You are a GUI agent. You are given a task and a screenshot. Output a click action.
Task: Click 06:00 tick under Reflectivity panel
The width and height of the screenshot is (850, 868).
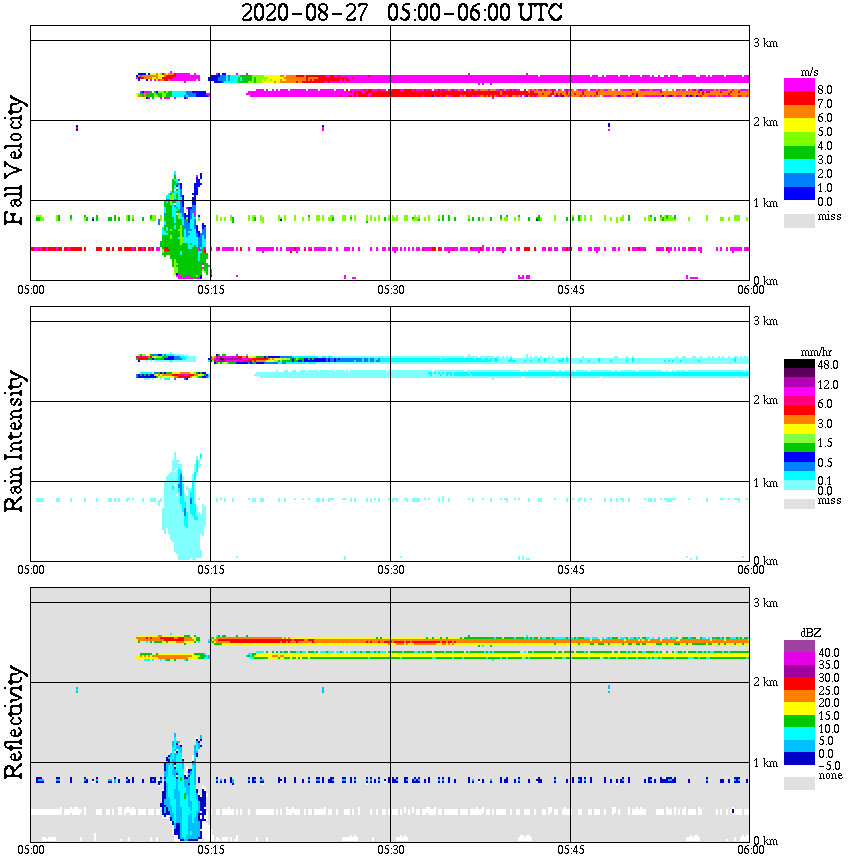[x=751, y=849]
